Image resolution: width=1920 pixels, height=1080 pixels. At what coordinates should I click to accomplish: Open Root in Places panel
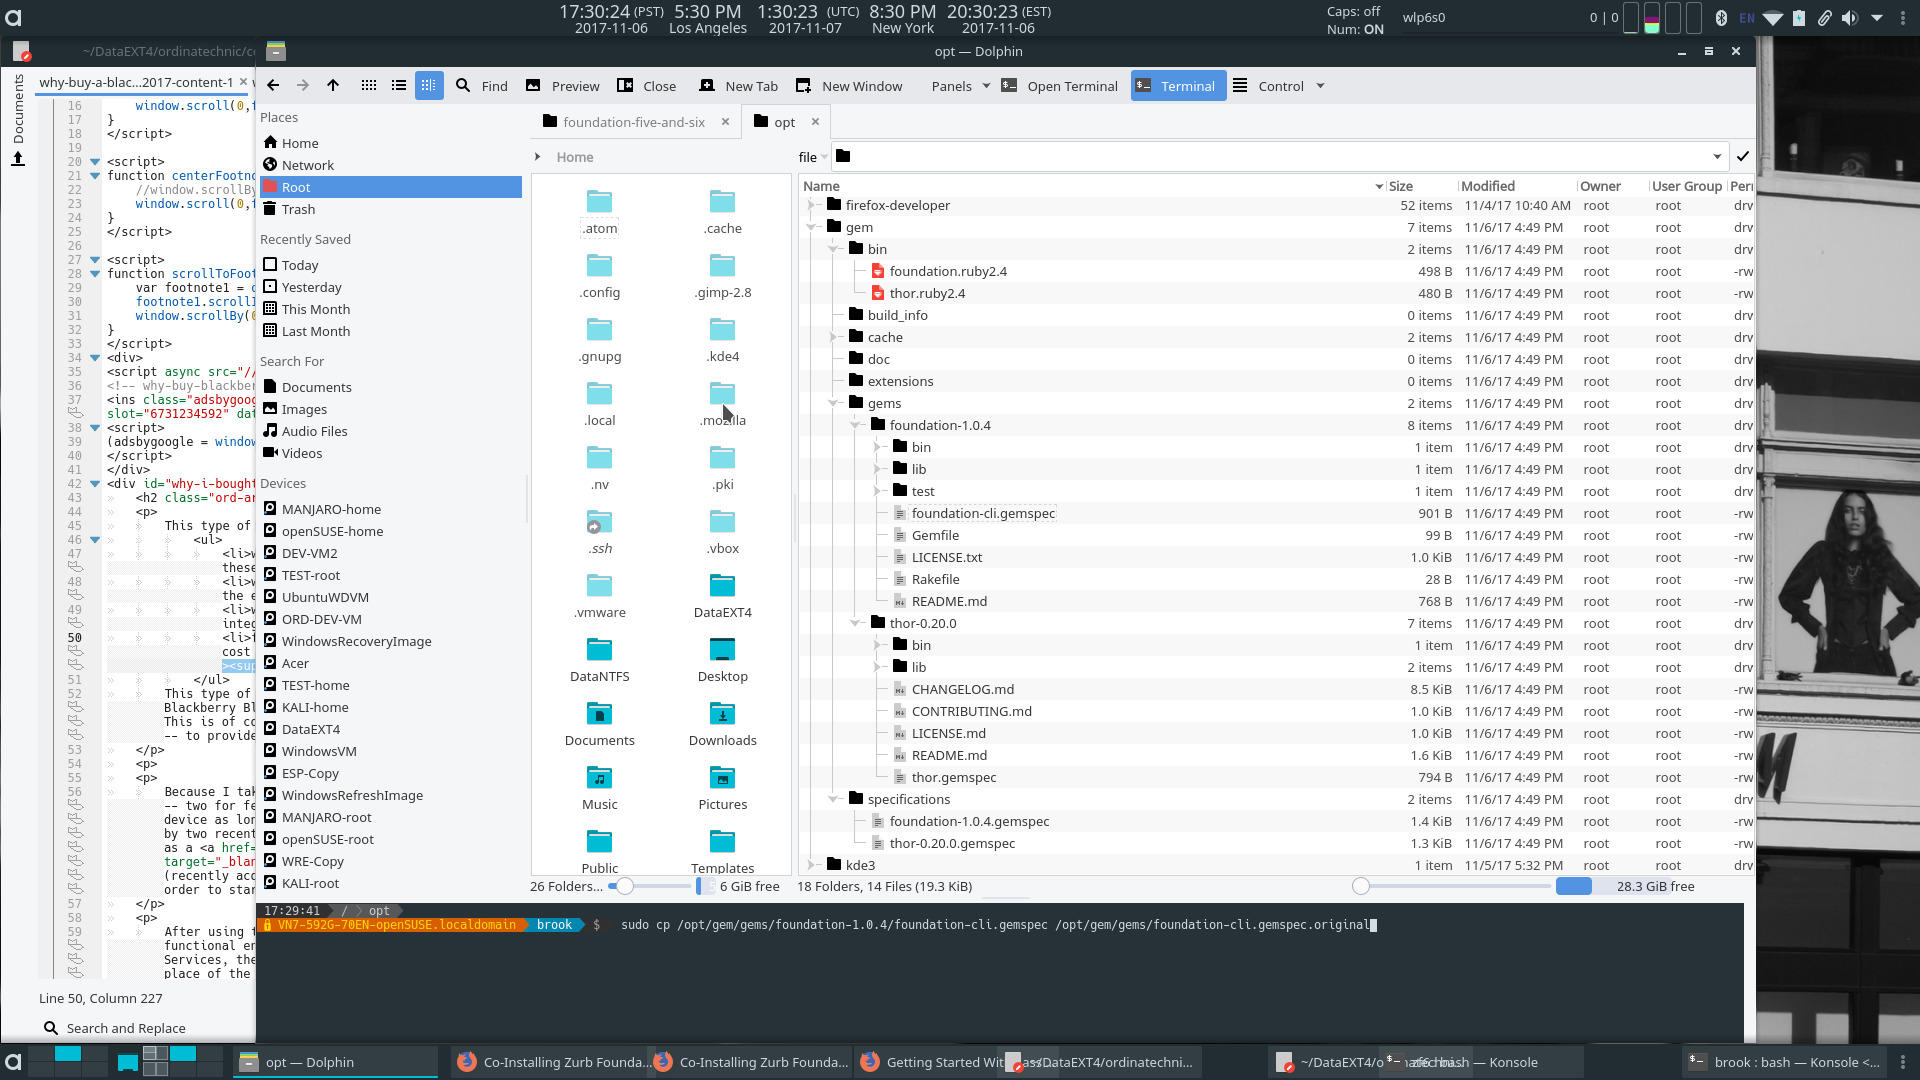391,187
